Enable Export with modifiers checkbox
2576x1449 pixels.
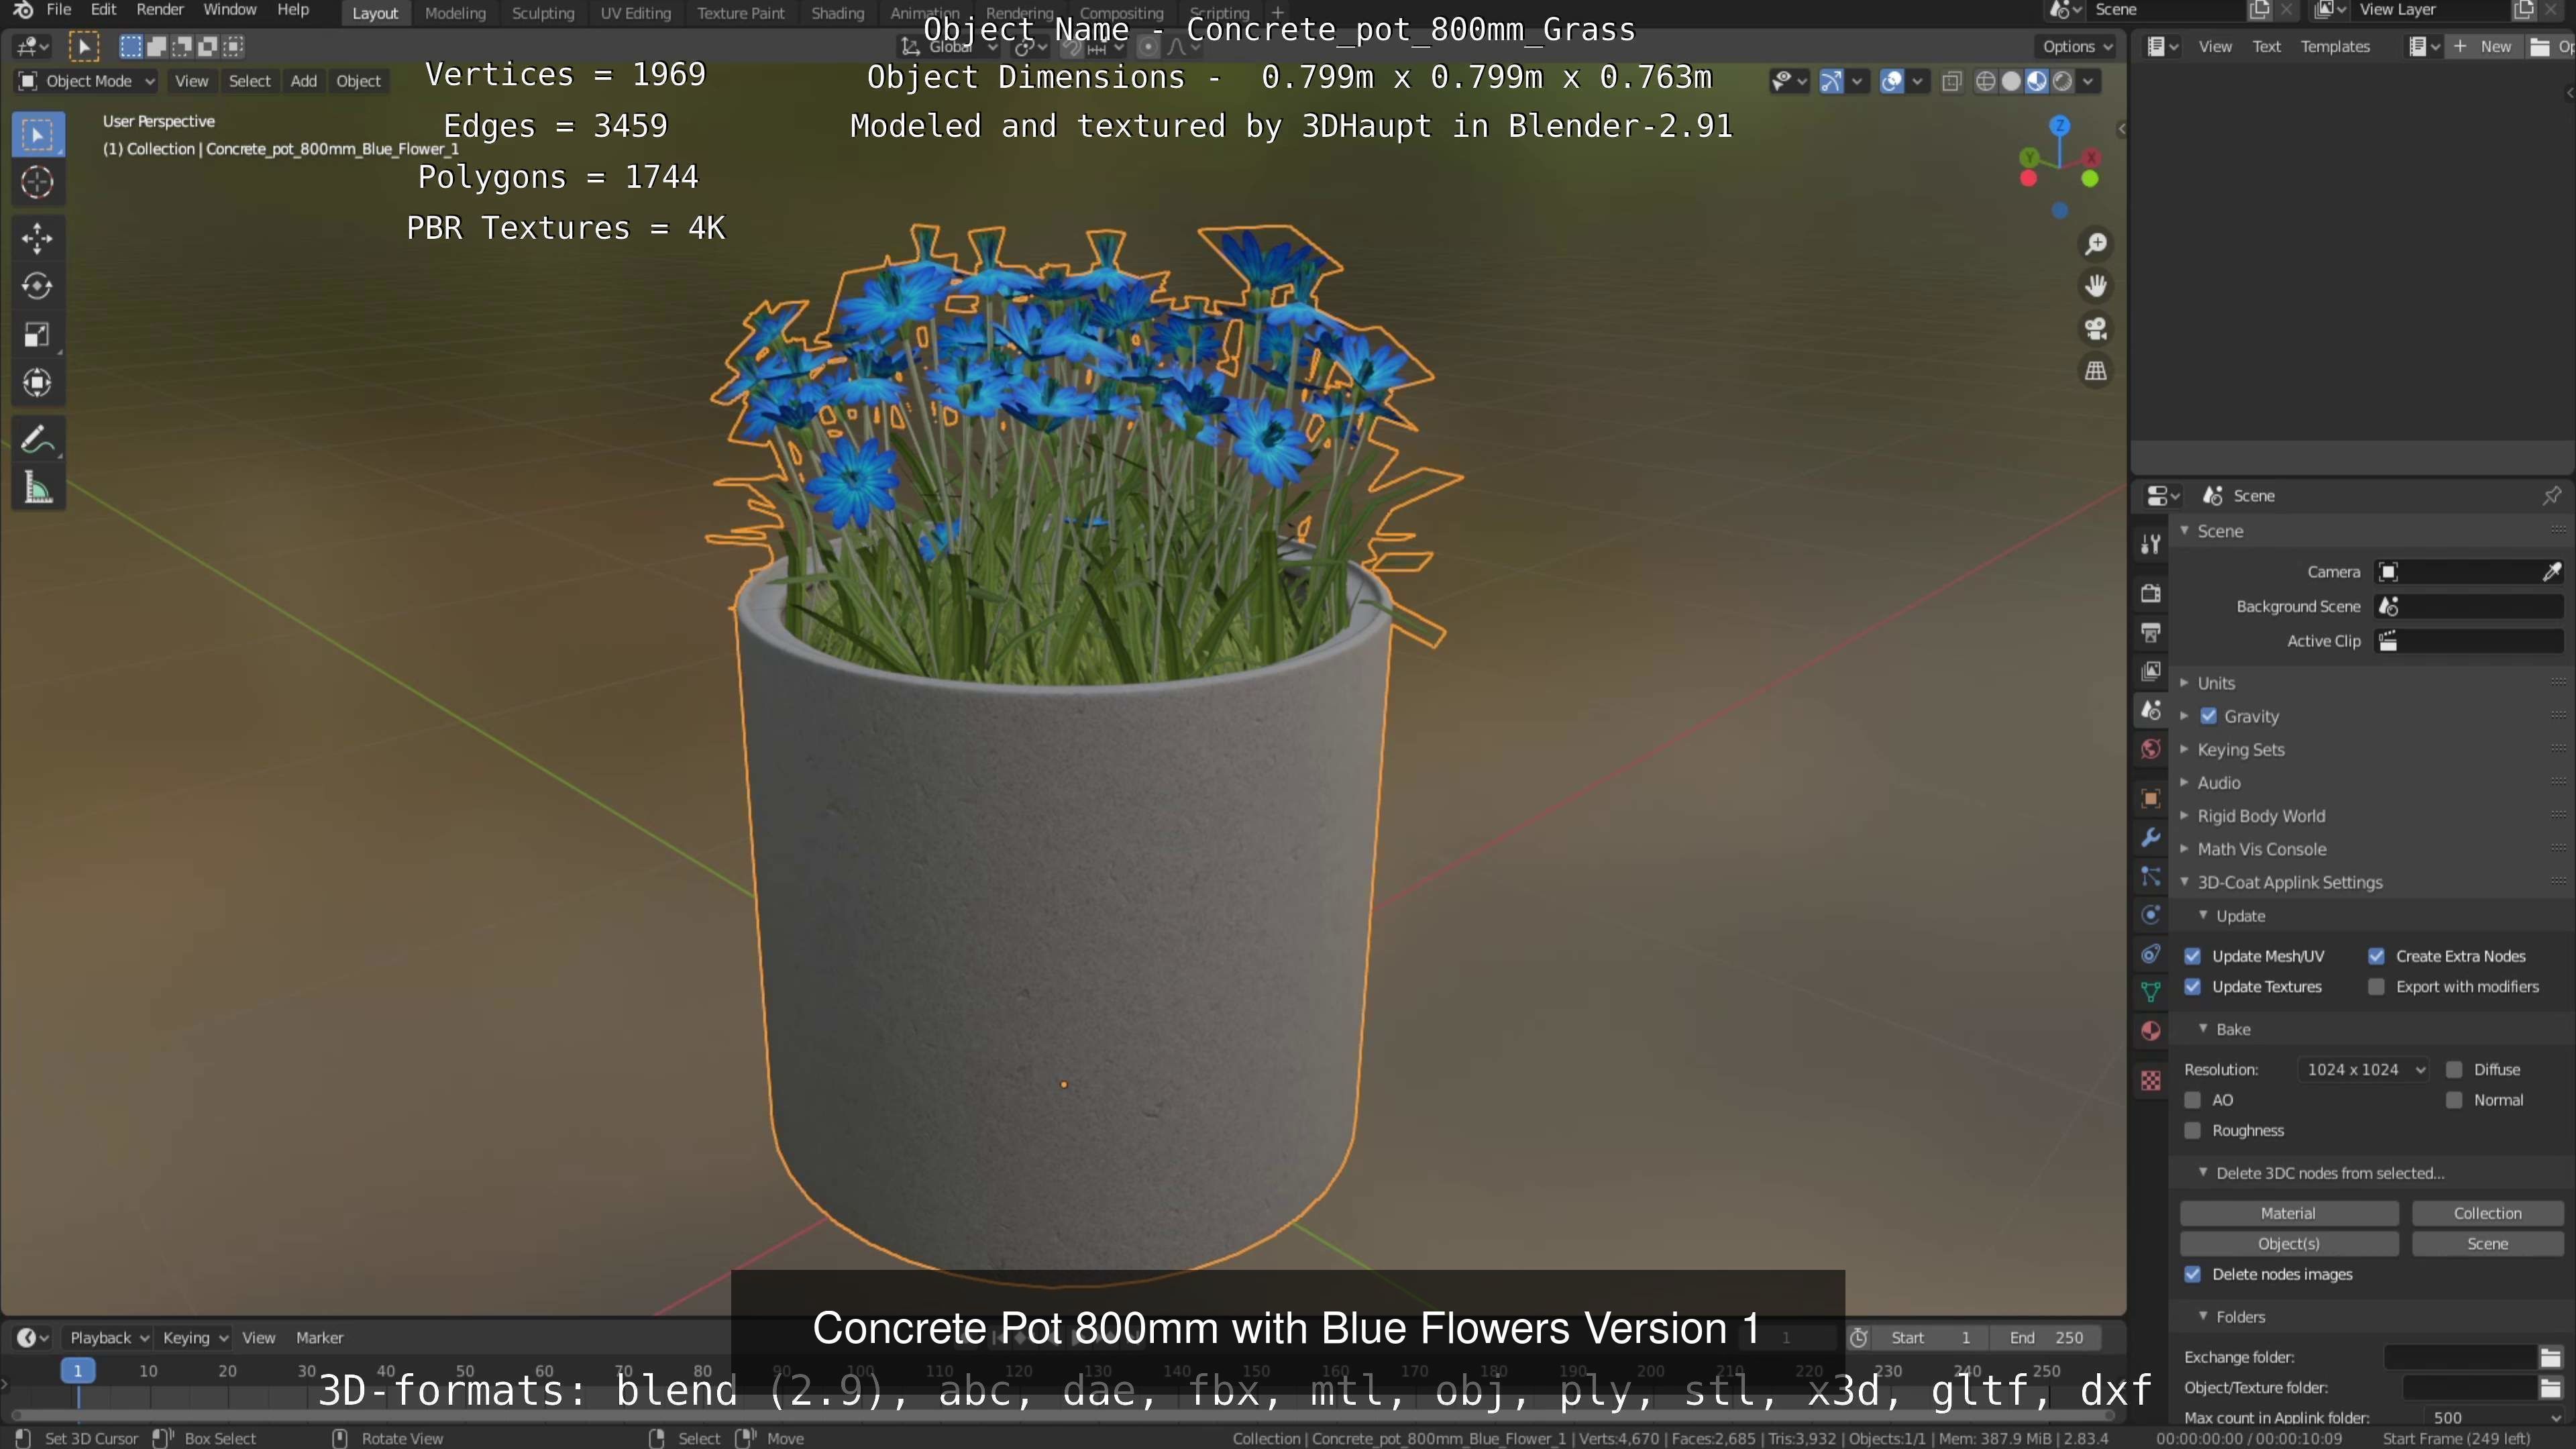pyautogui.click(x=2376, y=987)
